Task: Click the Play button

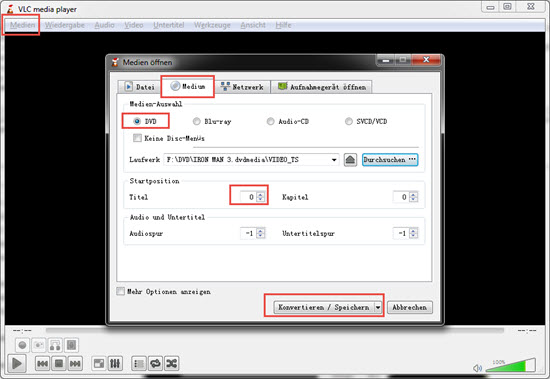Action: [16, 363]
